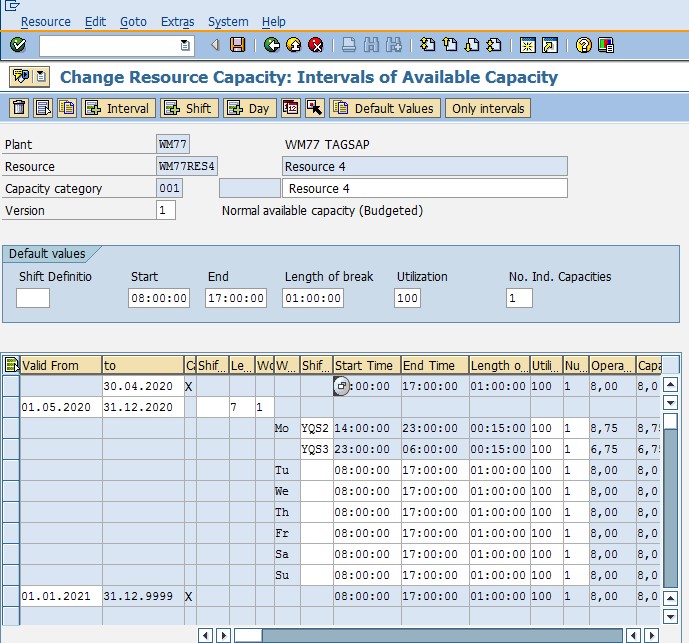The height and width of the screenshot is (643, 689).
Task: Click the Customize Local Layout icon
Action: click(x=606, y=45)
